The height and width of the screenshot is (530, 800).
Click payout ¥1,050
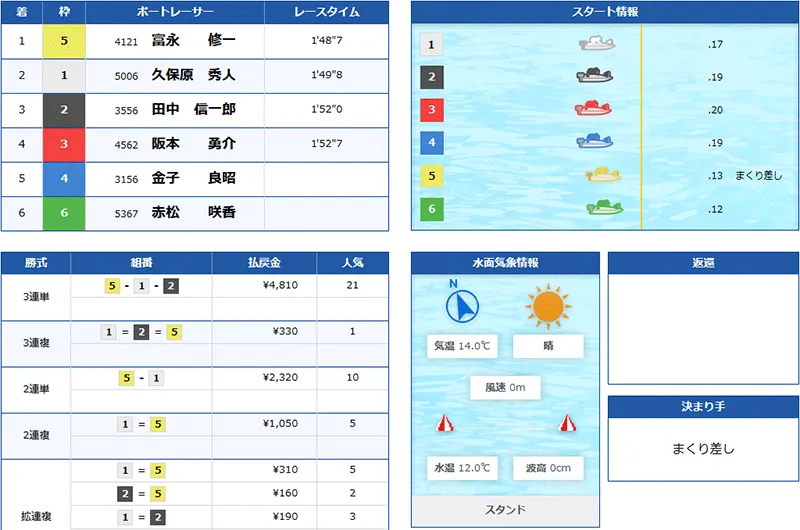(280, 423)
